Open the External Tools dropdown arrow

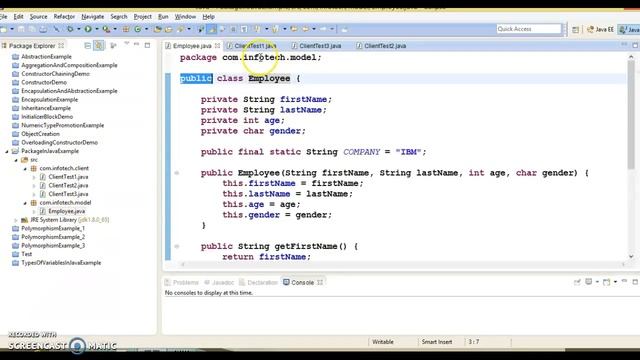click(115, 29)
